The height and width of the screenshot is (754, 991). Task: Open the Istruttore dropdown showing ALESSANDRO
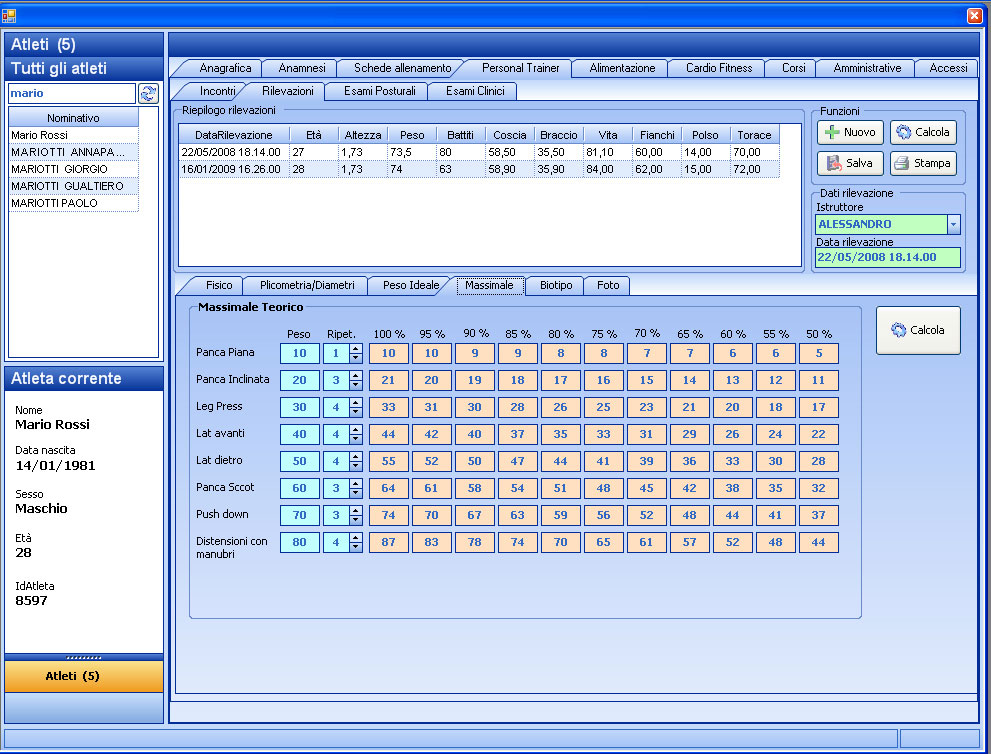(x=953, y=225)
